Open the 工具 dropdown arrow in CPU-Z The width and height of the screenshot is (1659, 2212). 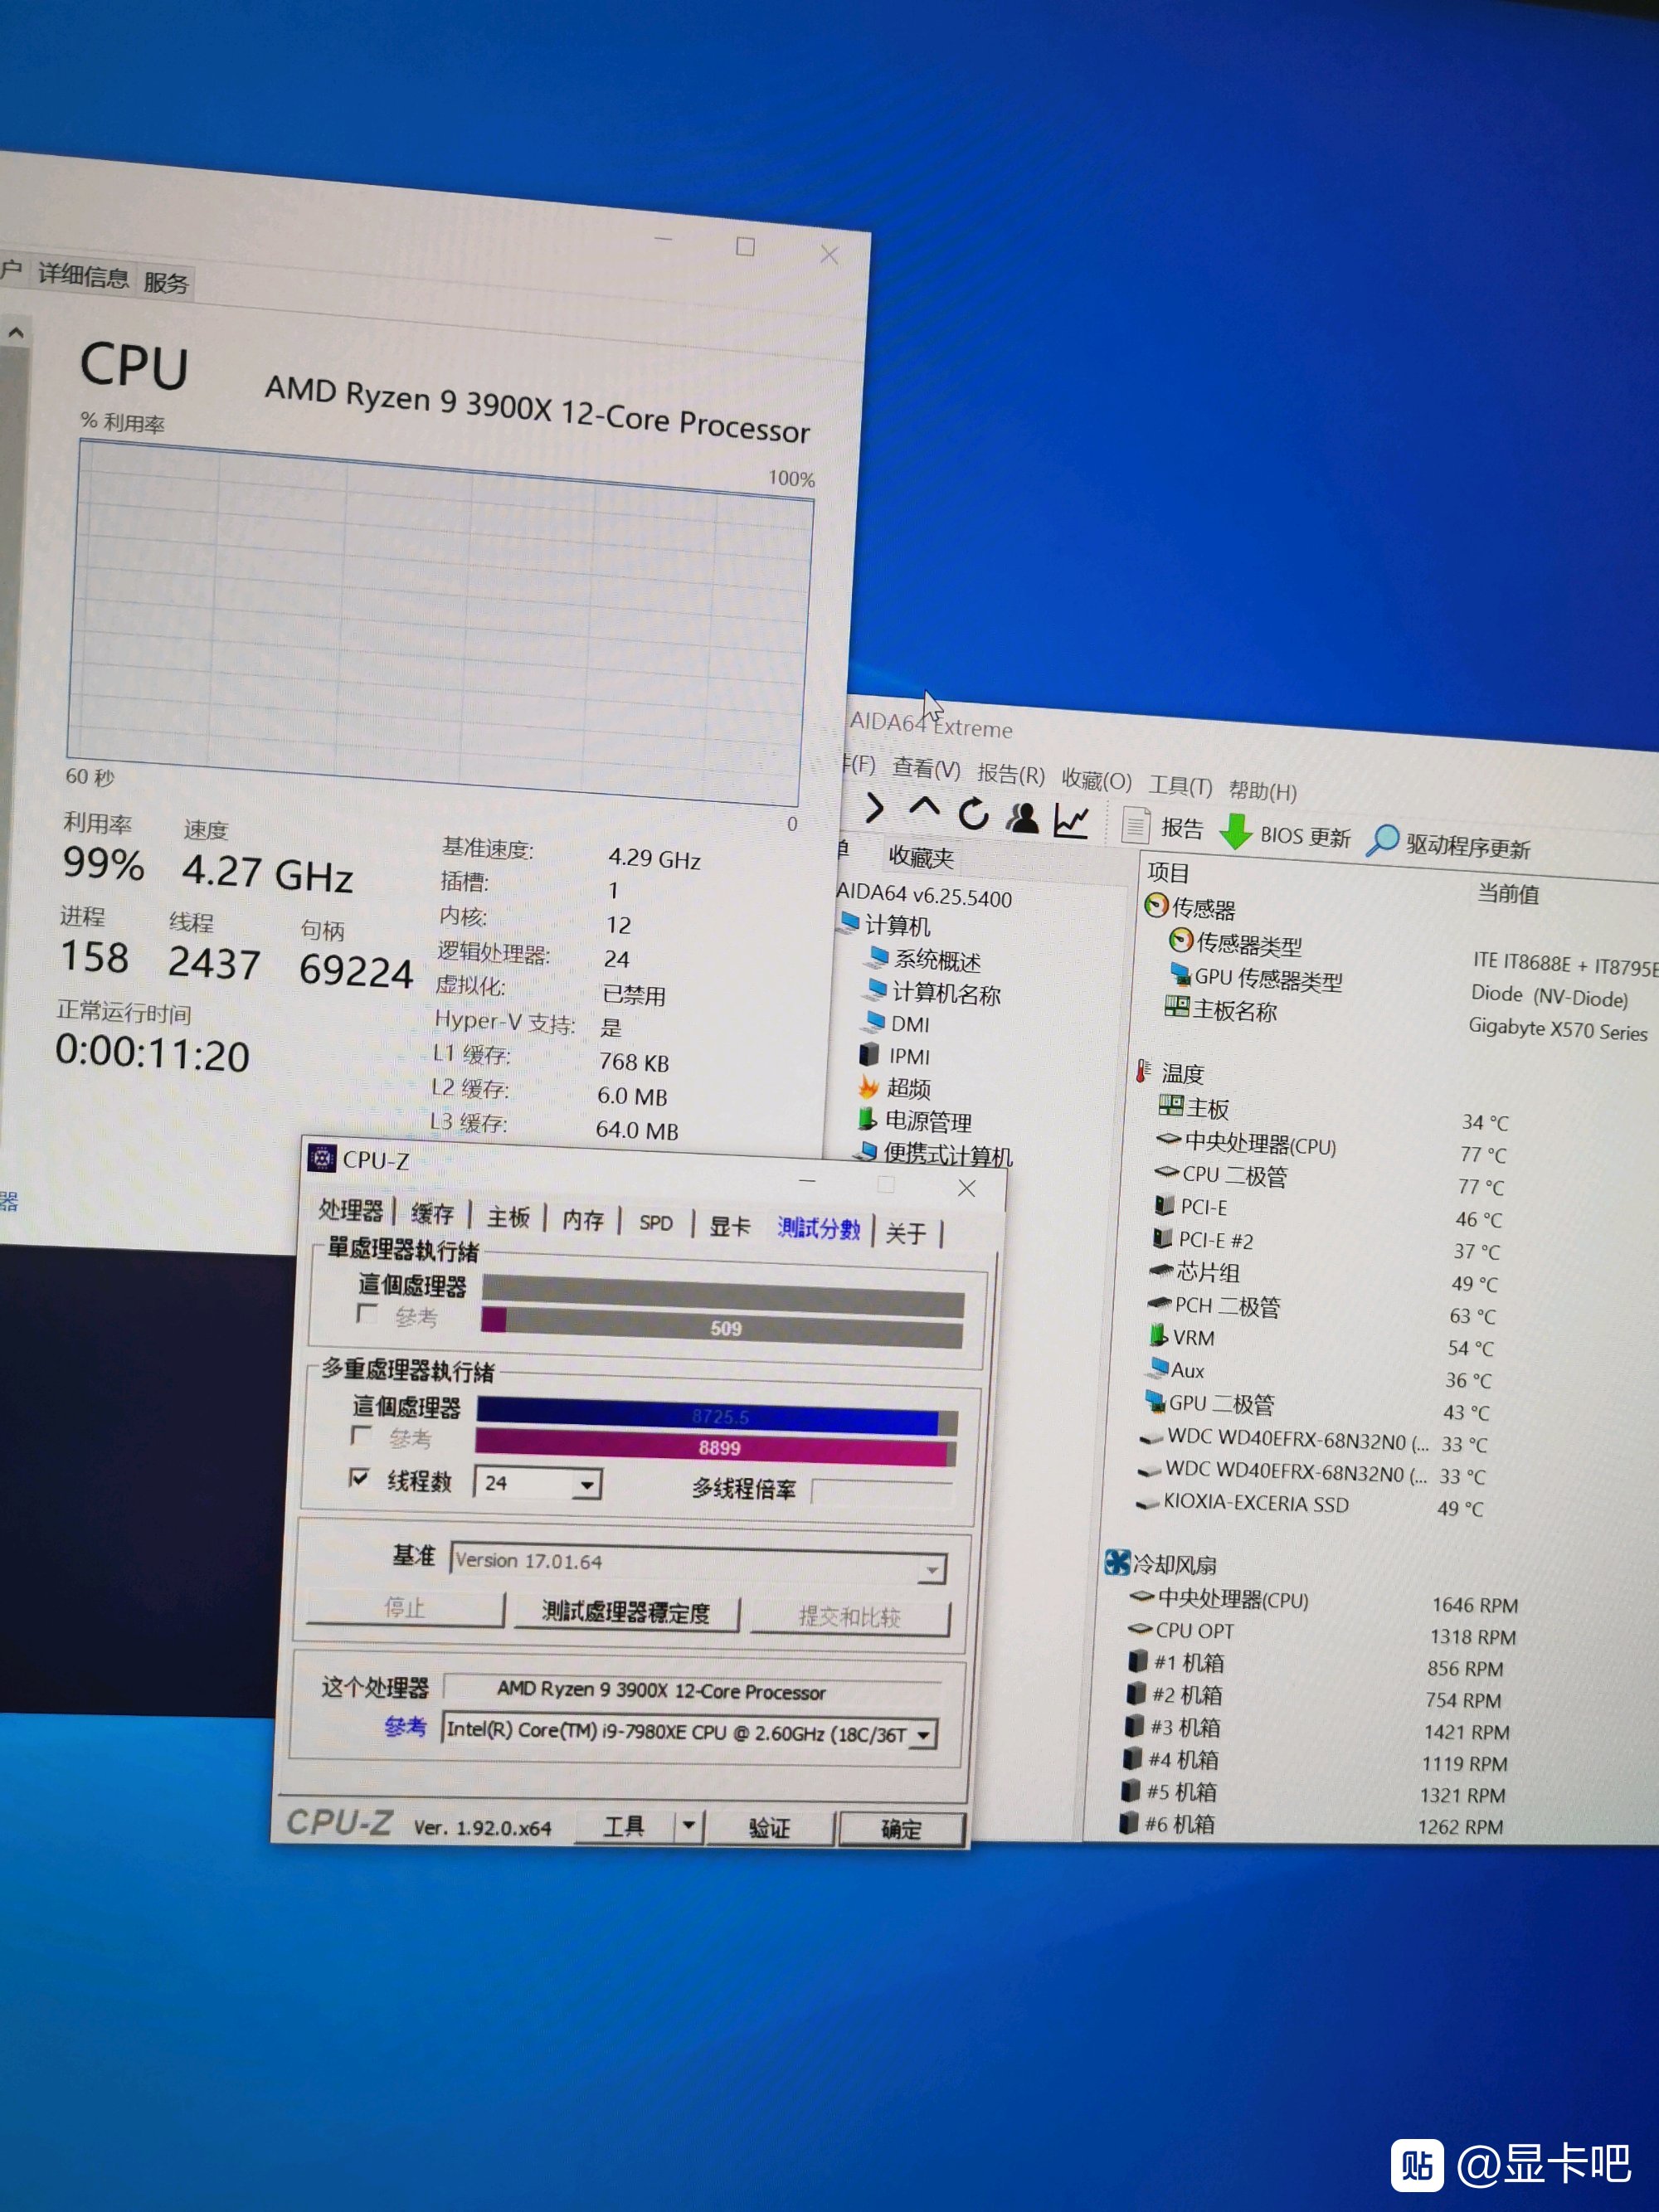click(x=688, y=1826)
